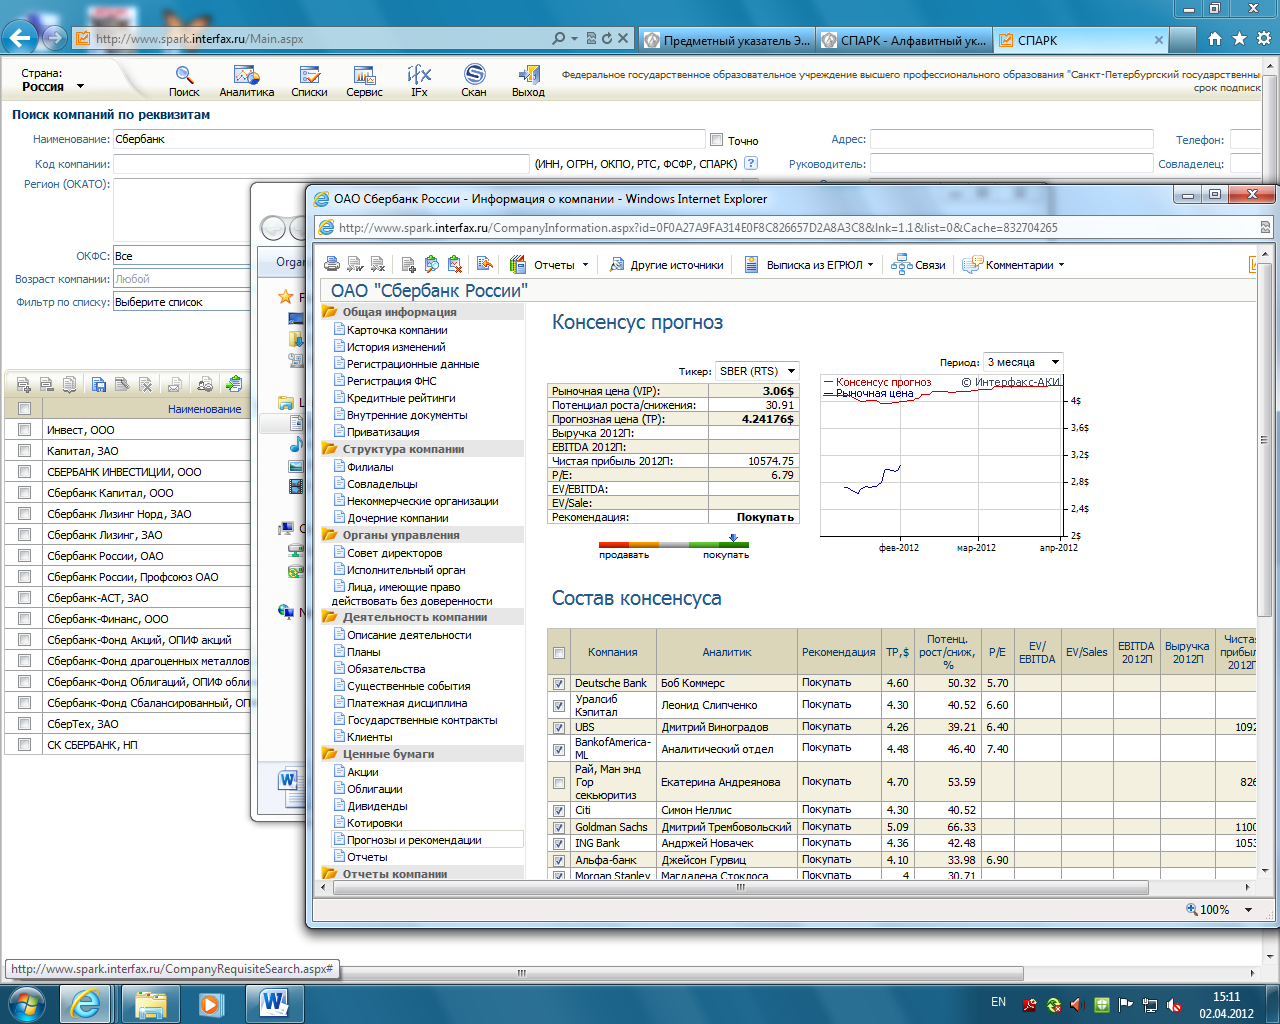The height and width of the screenshot is (1024, 1280).
Task: Open Карточка компании in sidebar
Action: [x=397, y=330]
